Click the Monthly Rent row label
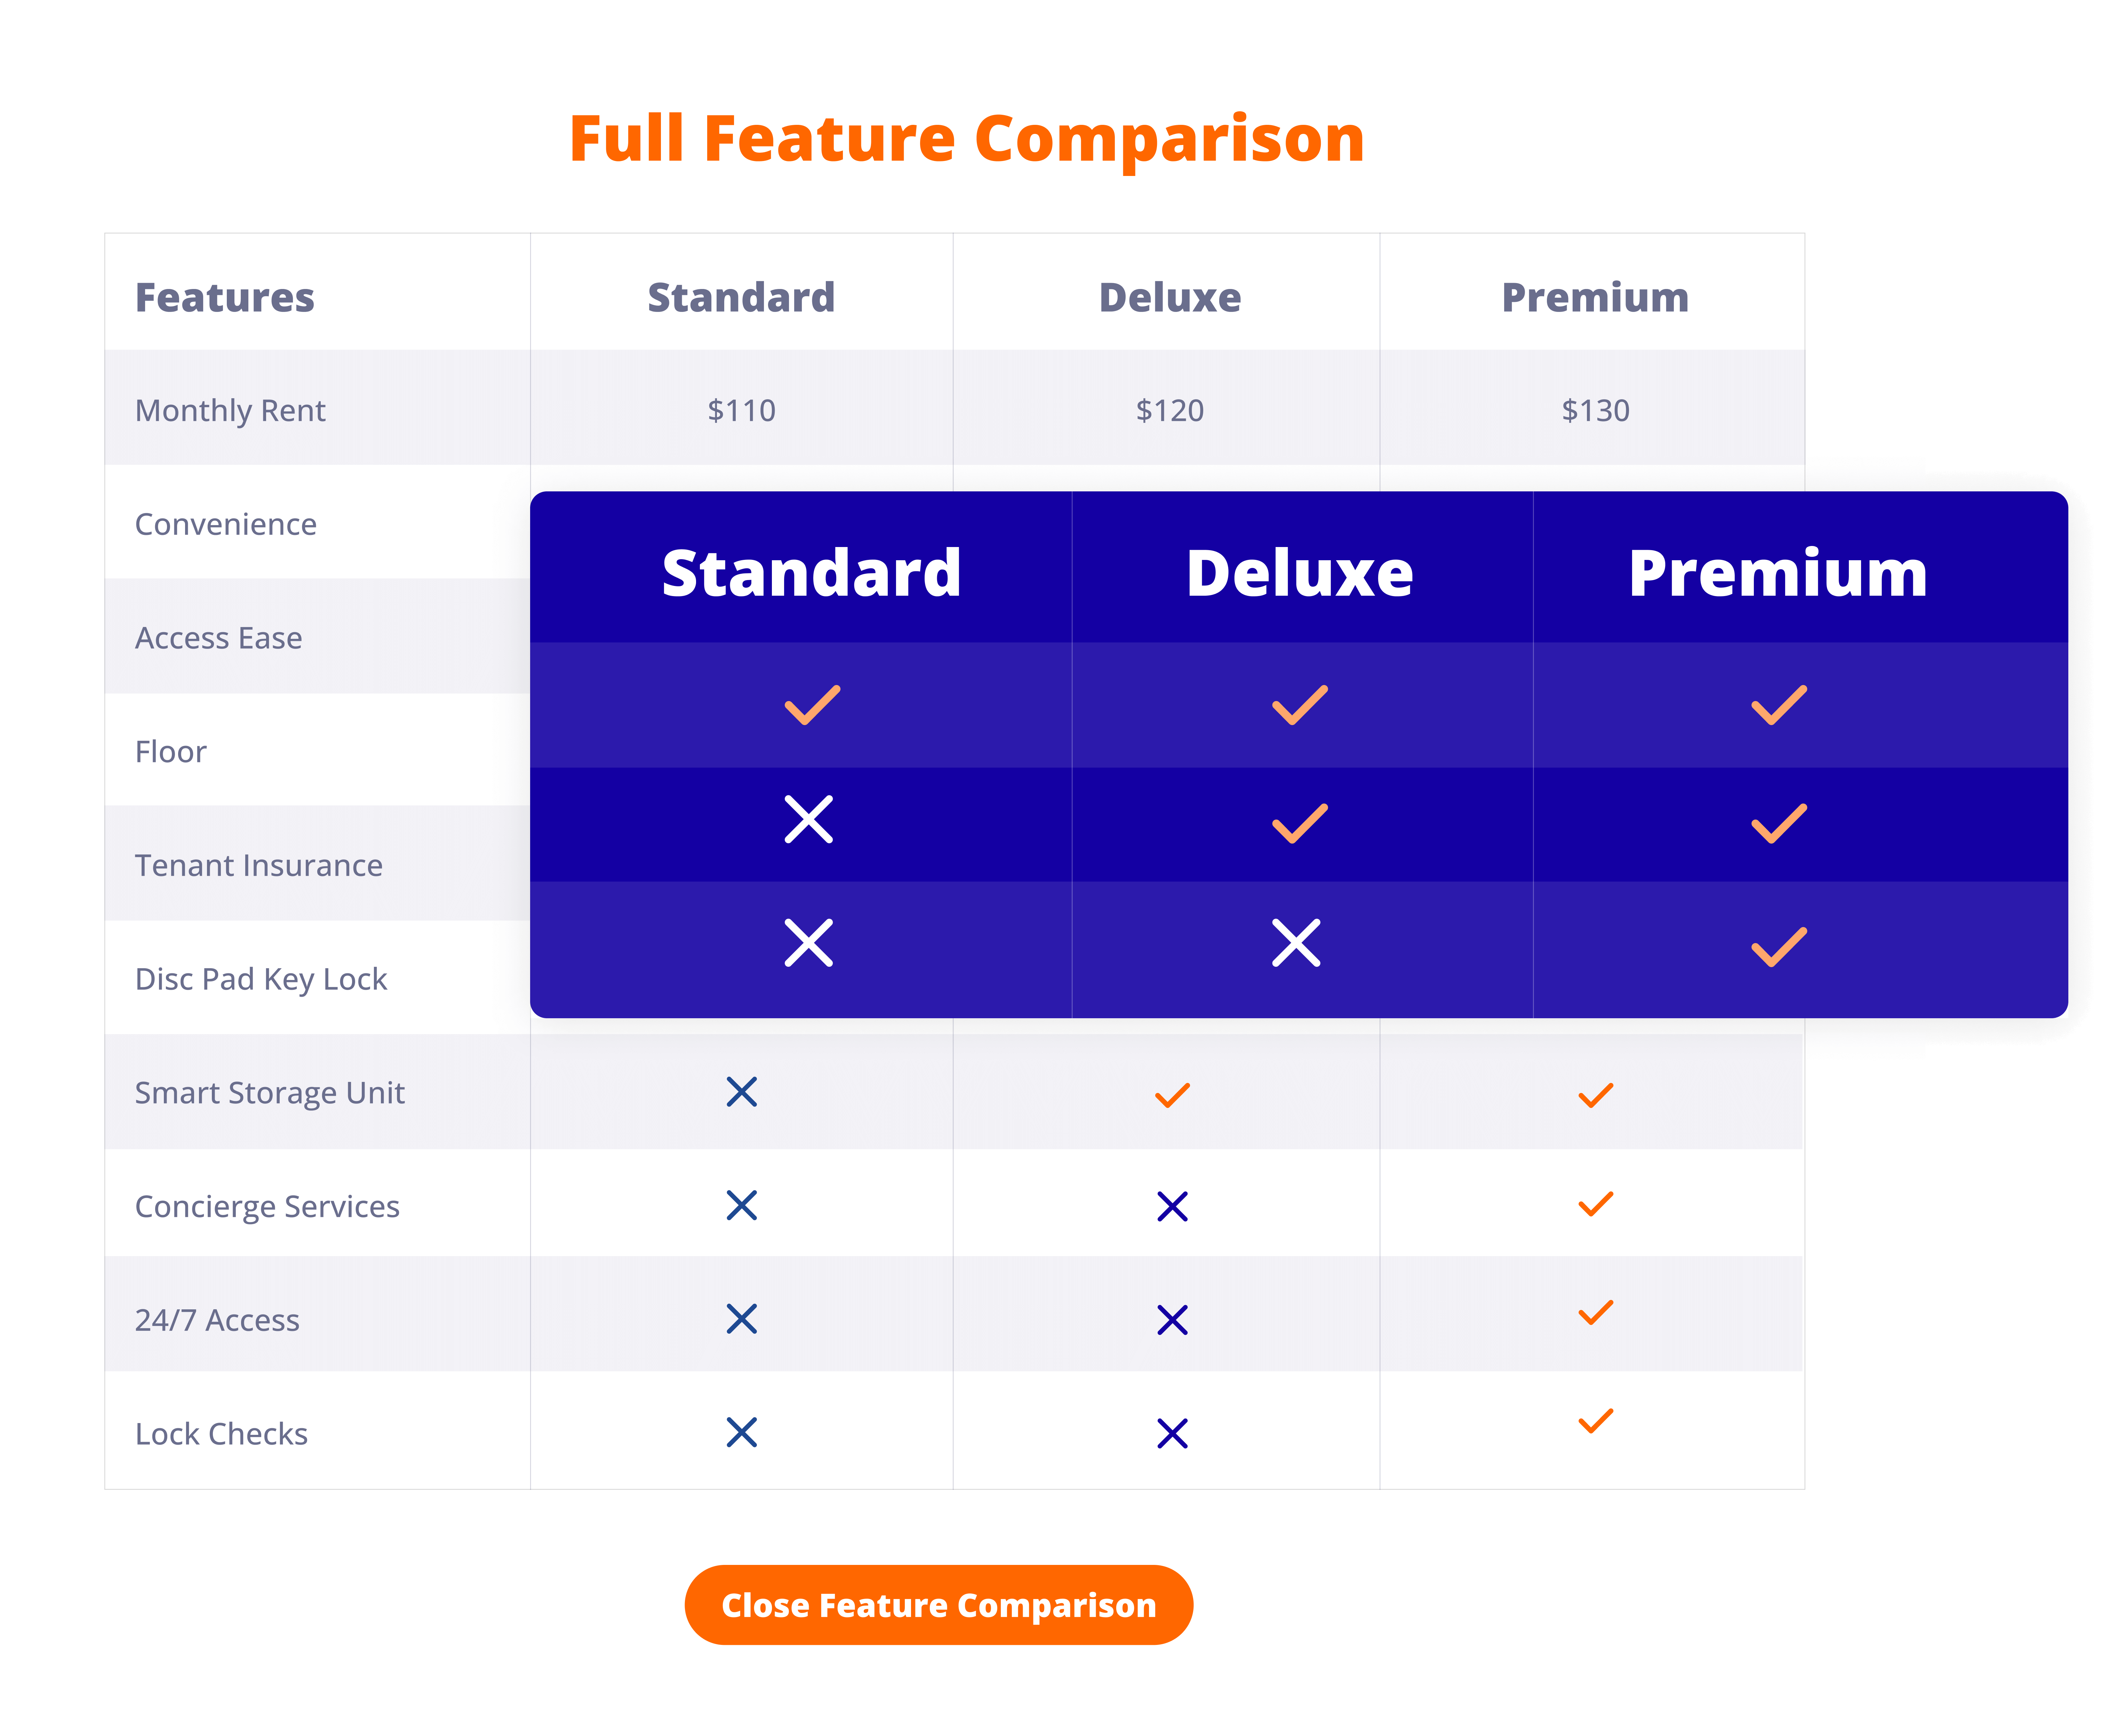 pos(230,410)
